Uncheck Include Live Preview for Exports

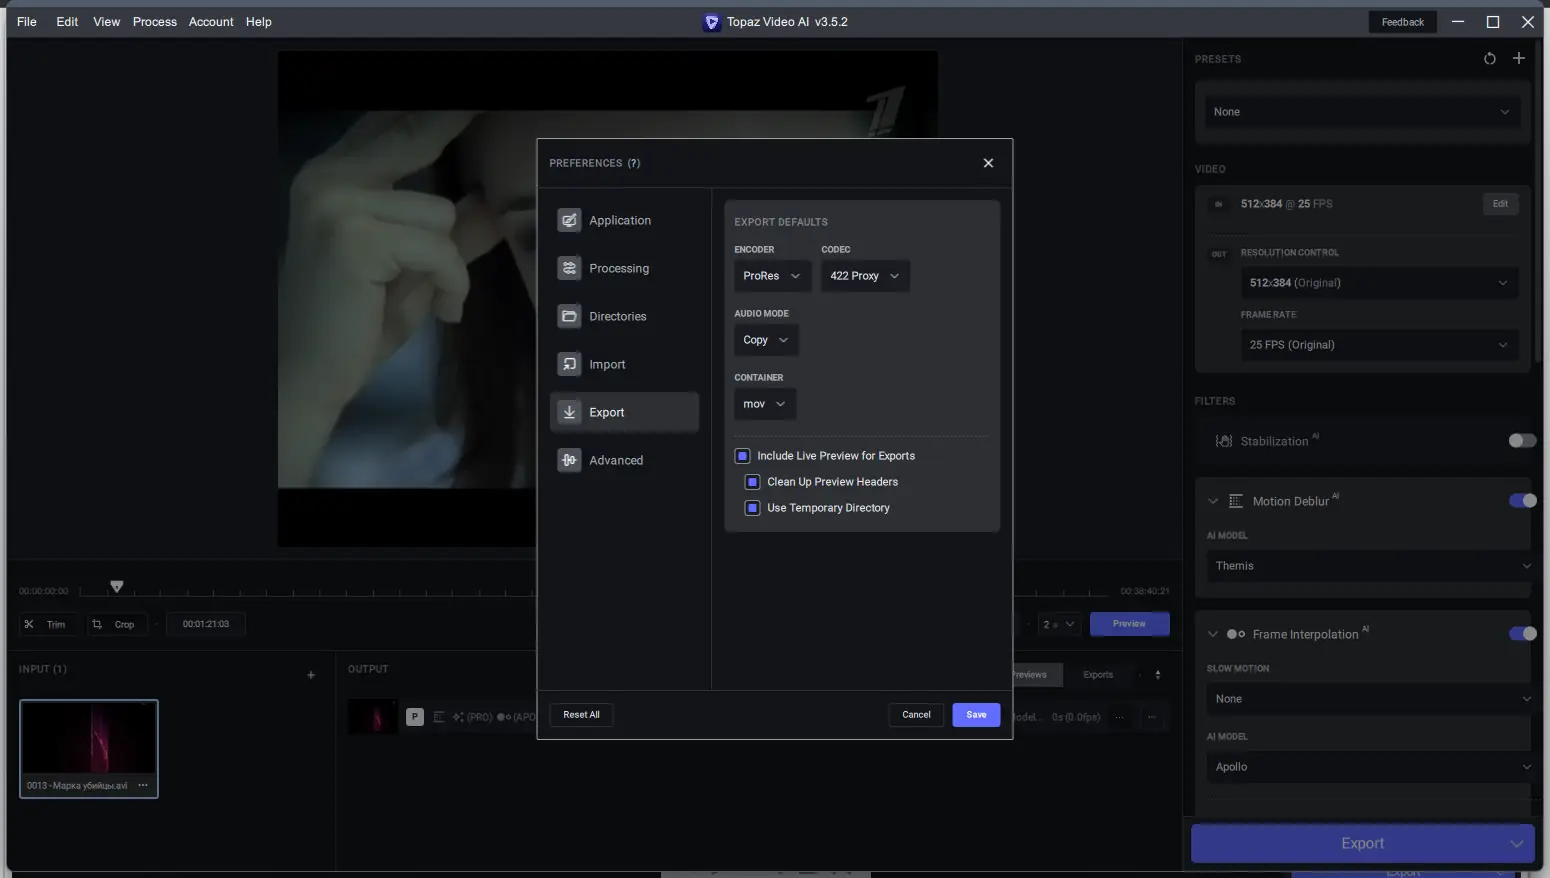click(742, 455)
